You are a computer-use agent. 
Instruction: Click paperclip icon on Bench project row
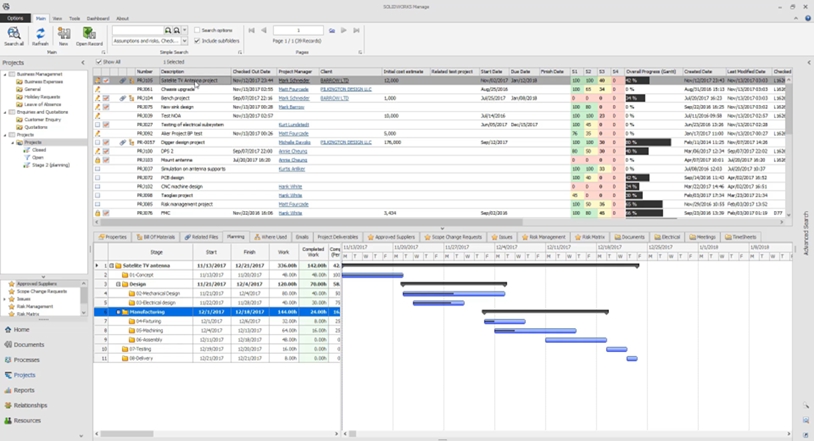point(123,98)
